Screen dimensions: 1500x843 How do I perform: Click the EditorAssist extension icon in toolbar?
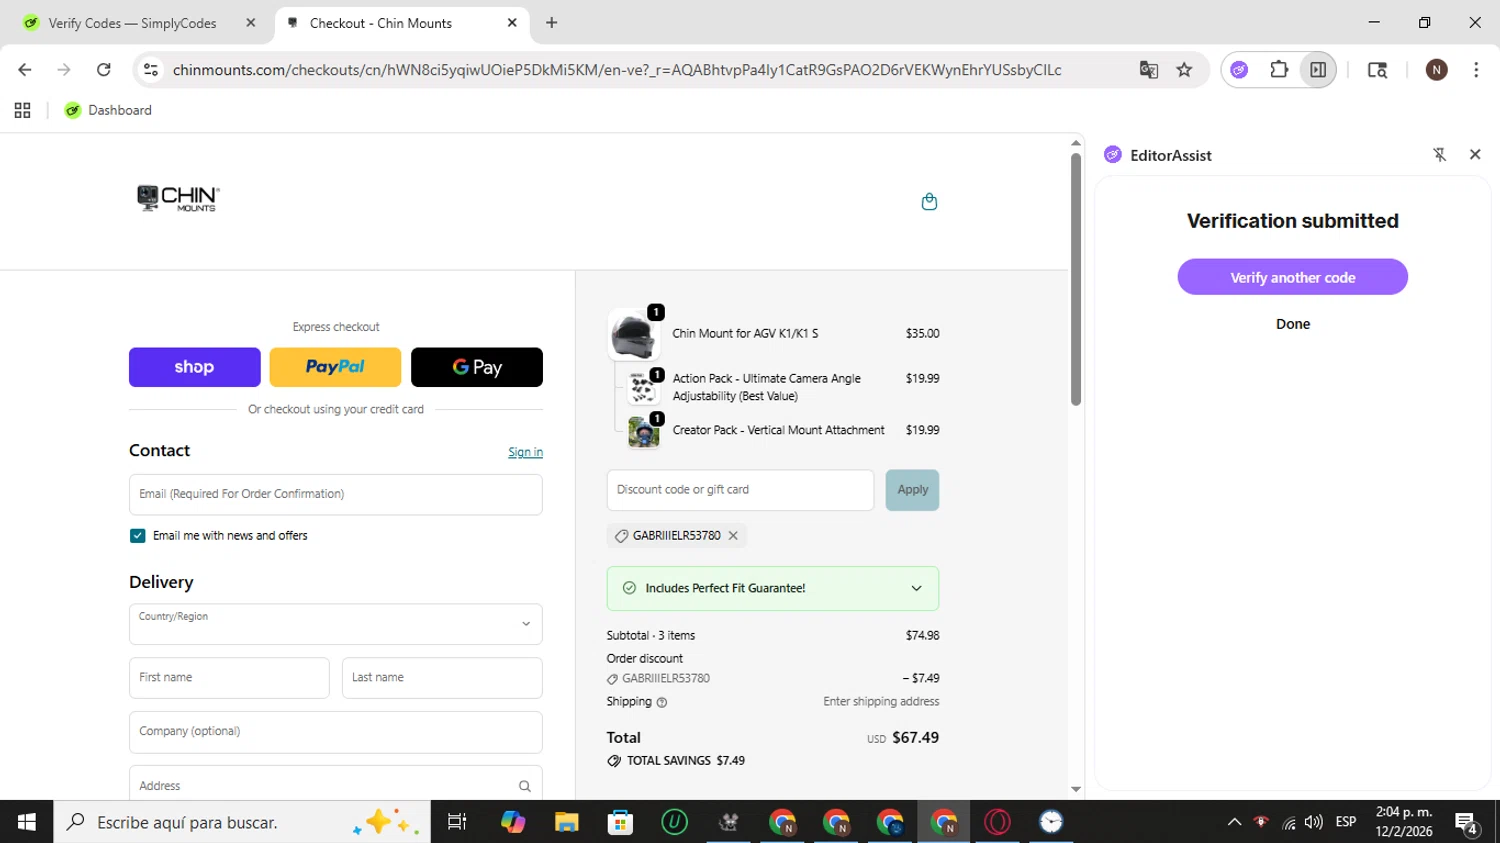[x=1239, y=70]
